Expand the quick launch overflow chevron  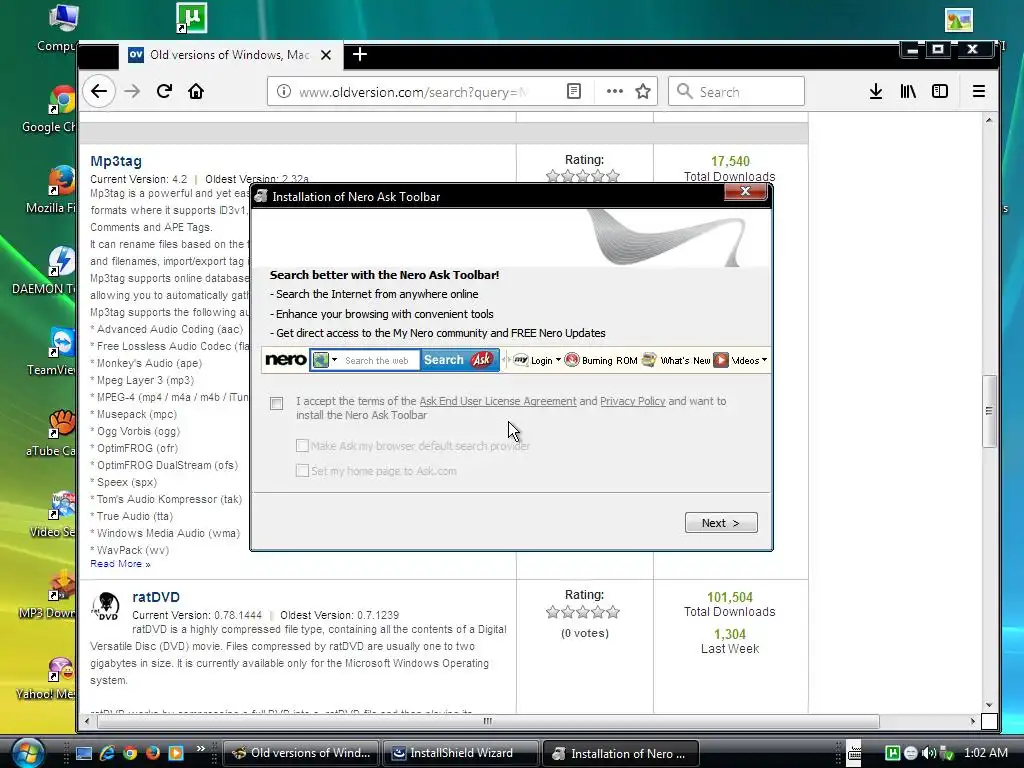[x=200, y=749]
